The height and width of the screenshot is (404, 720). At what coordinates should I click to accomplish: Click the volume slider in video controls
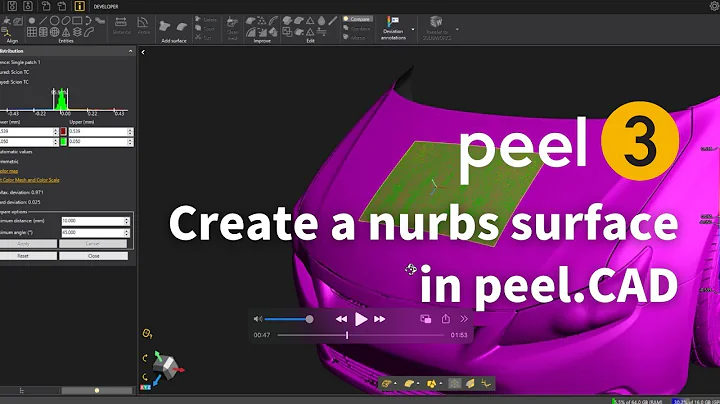[288, 319]
